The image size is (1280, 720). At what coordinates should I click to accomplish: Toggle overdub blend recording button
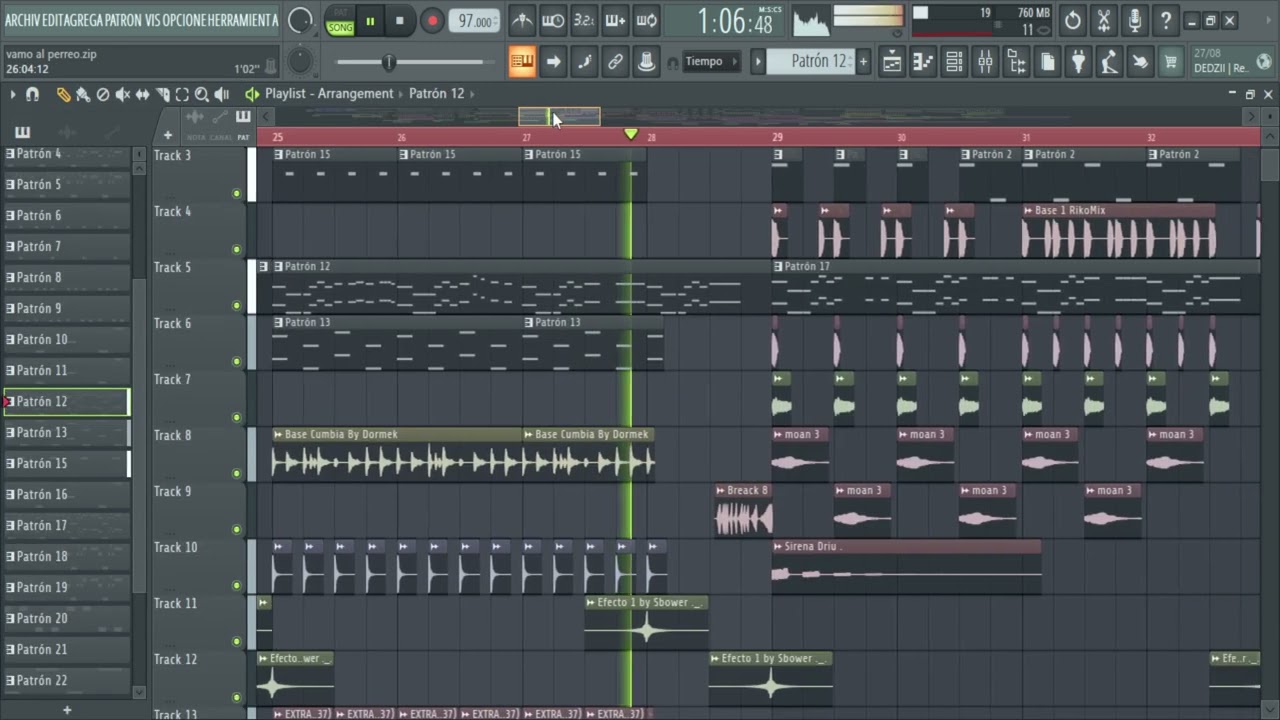point(615,20)
